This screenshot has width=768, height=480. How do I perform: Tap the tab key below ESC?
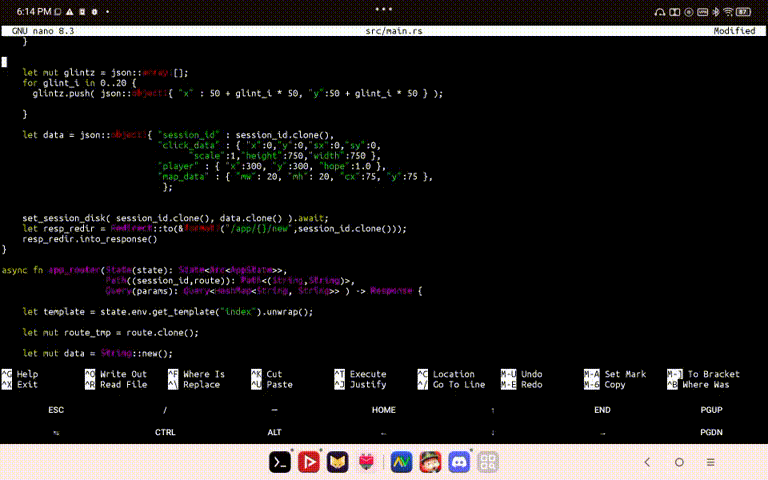(x=56, y=432)
